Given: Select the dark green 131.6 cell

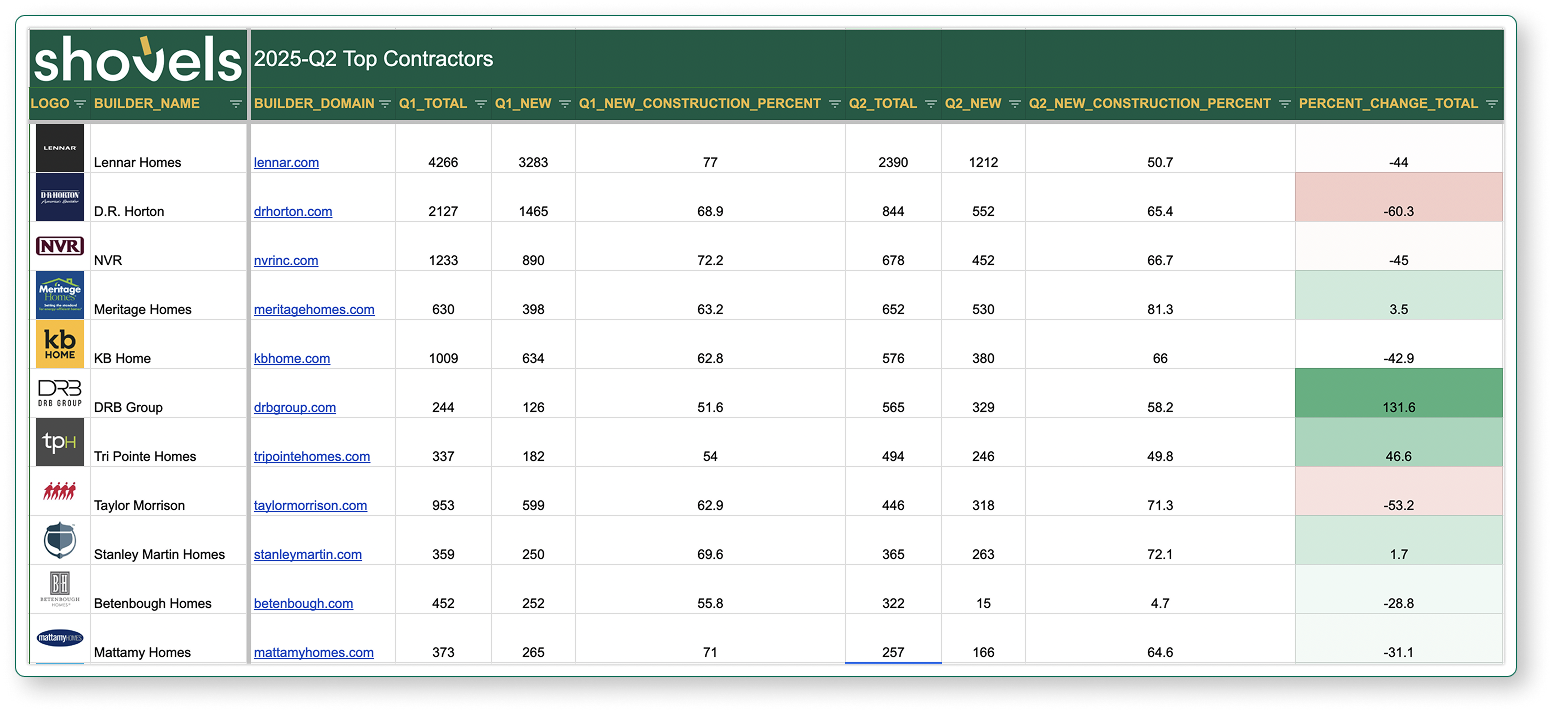Looking at the screenshot, I should click(1399, 393).
